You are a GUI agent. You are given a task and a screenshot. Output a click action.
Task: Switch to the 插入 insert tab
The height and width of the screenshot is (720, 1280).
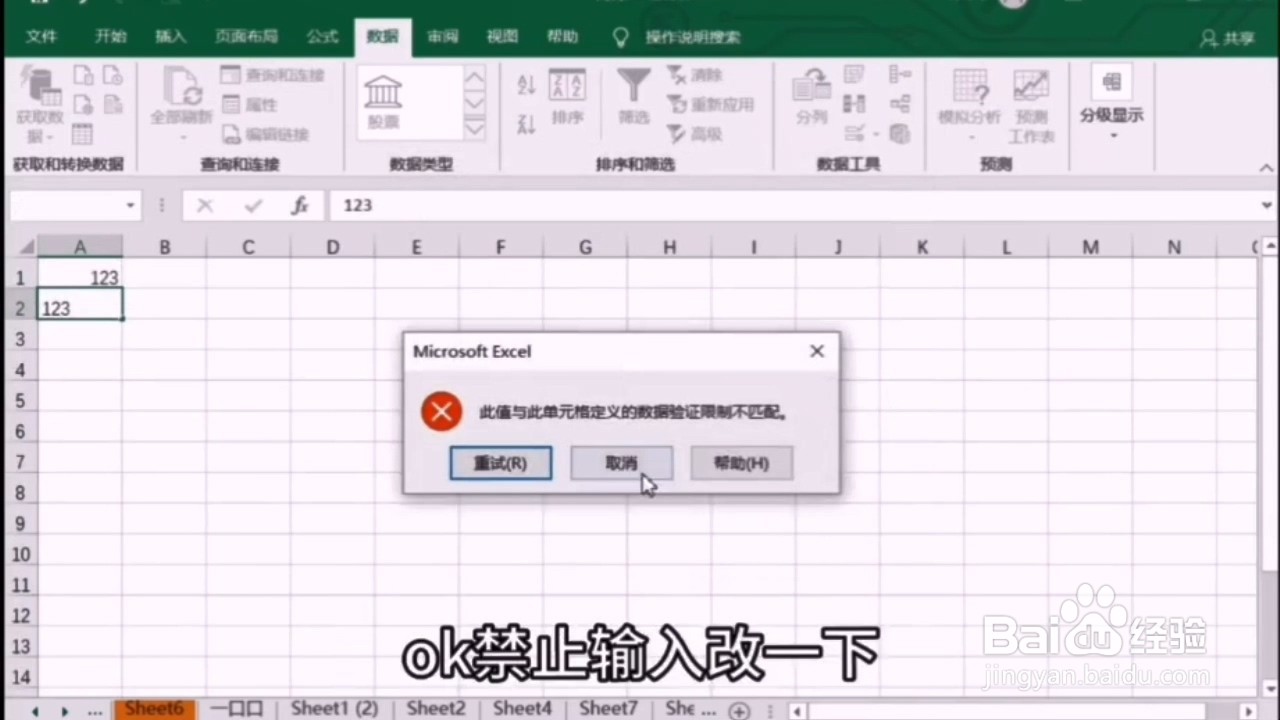pyautogui.click(x=171, y=37)
